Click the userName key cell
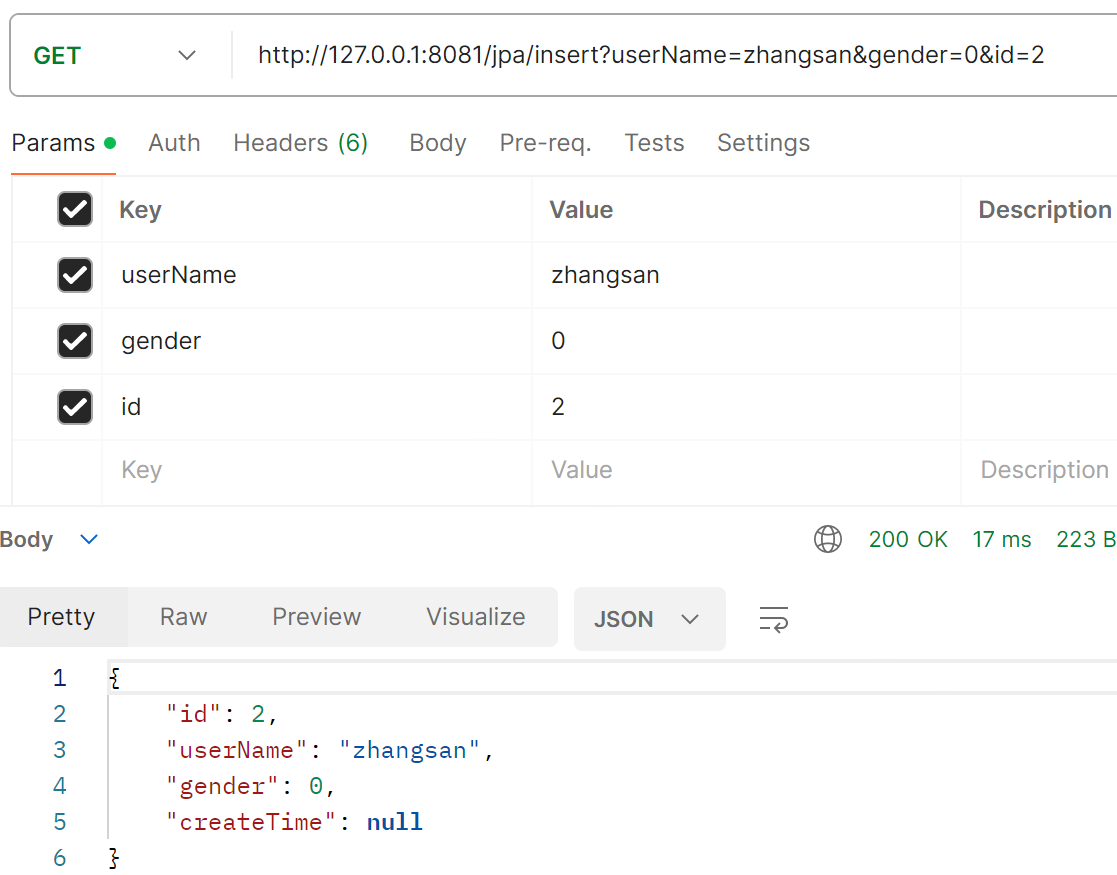This screenshot has width=1117, height=875. (x=317, y=275)
